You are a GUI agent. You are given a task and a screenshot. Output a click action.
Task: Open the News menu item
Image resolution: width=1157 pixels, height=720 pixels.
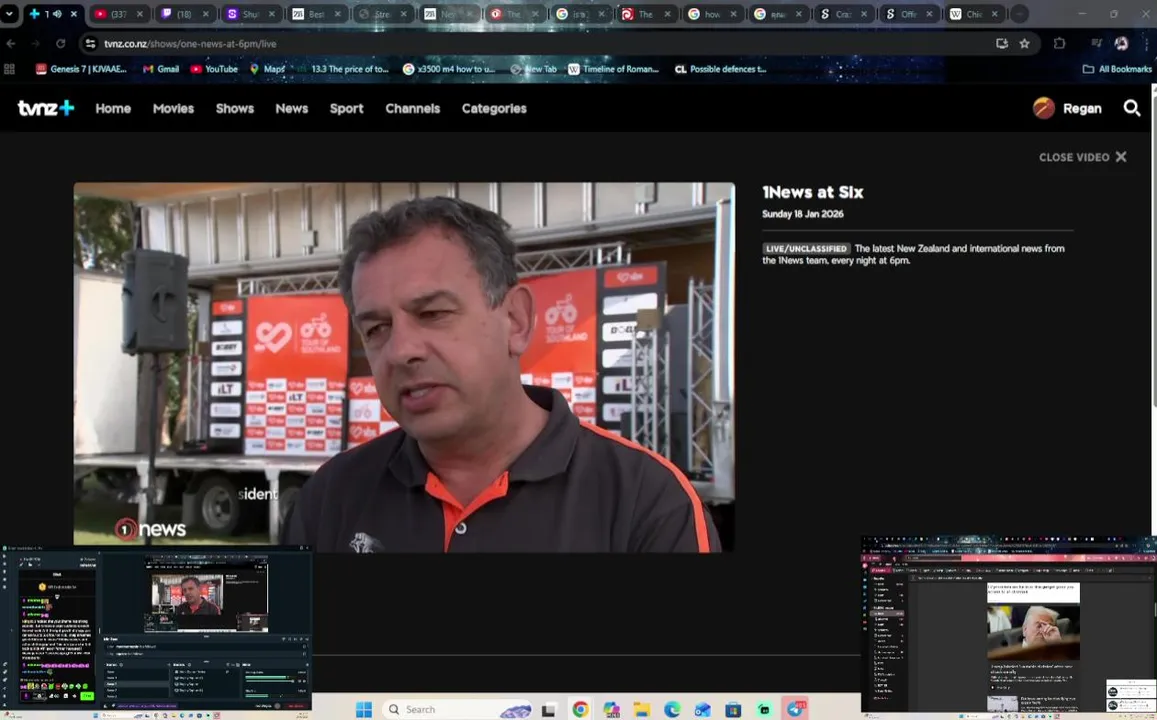click(x=291, y=108)
